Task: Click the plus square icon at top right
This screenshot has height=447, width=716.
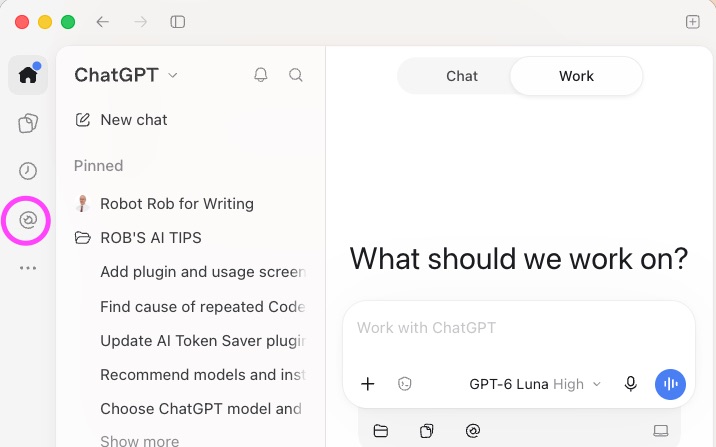Action: click(x=693, y=21)
